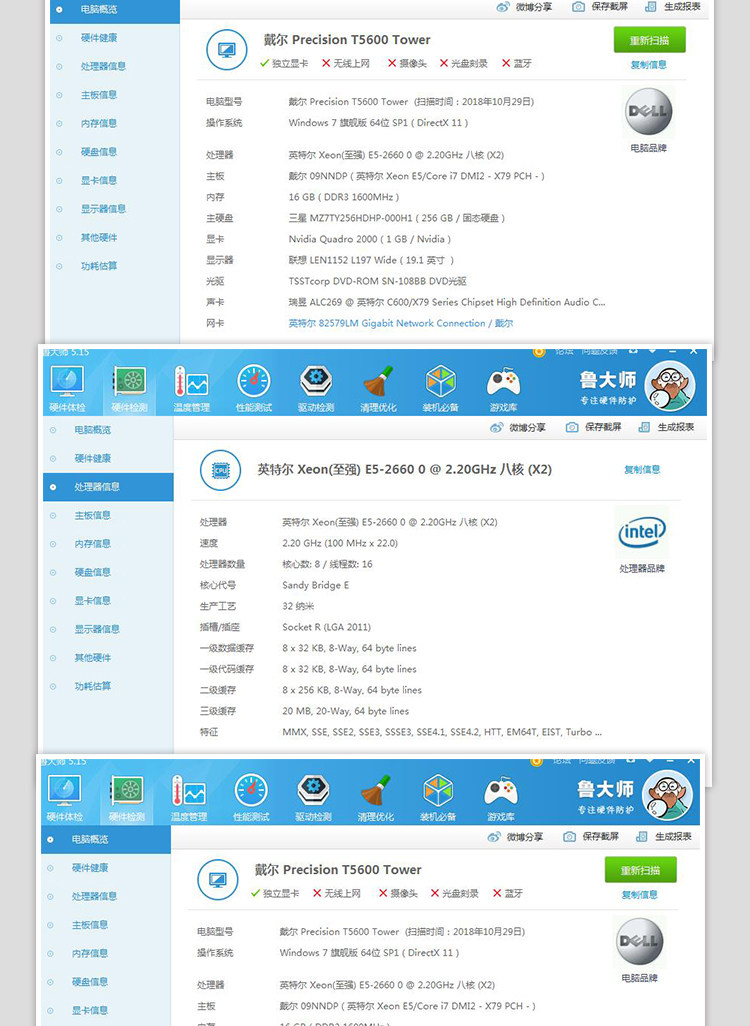Select 显示器信息 in the middle window sidebar
This screenshot has height=1026, width=750.
[108, 629]
